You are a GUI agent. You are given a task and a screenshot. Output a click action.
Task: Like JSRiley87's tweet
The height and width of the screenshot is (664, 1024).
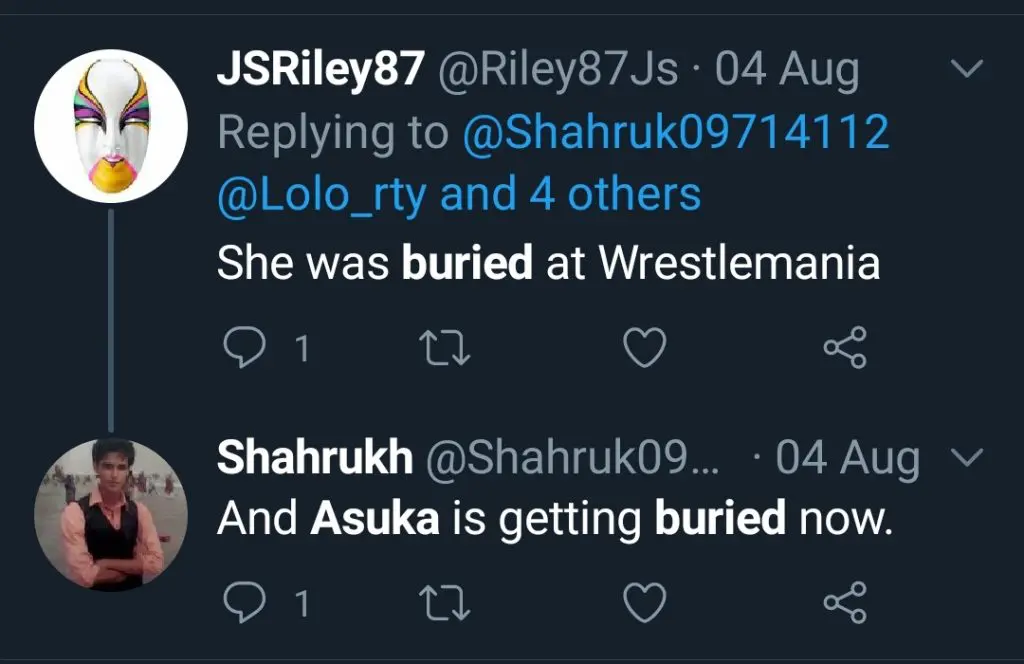click(644, 347)
